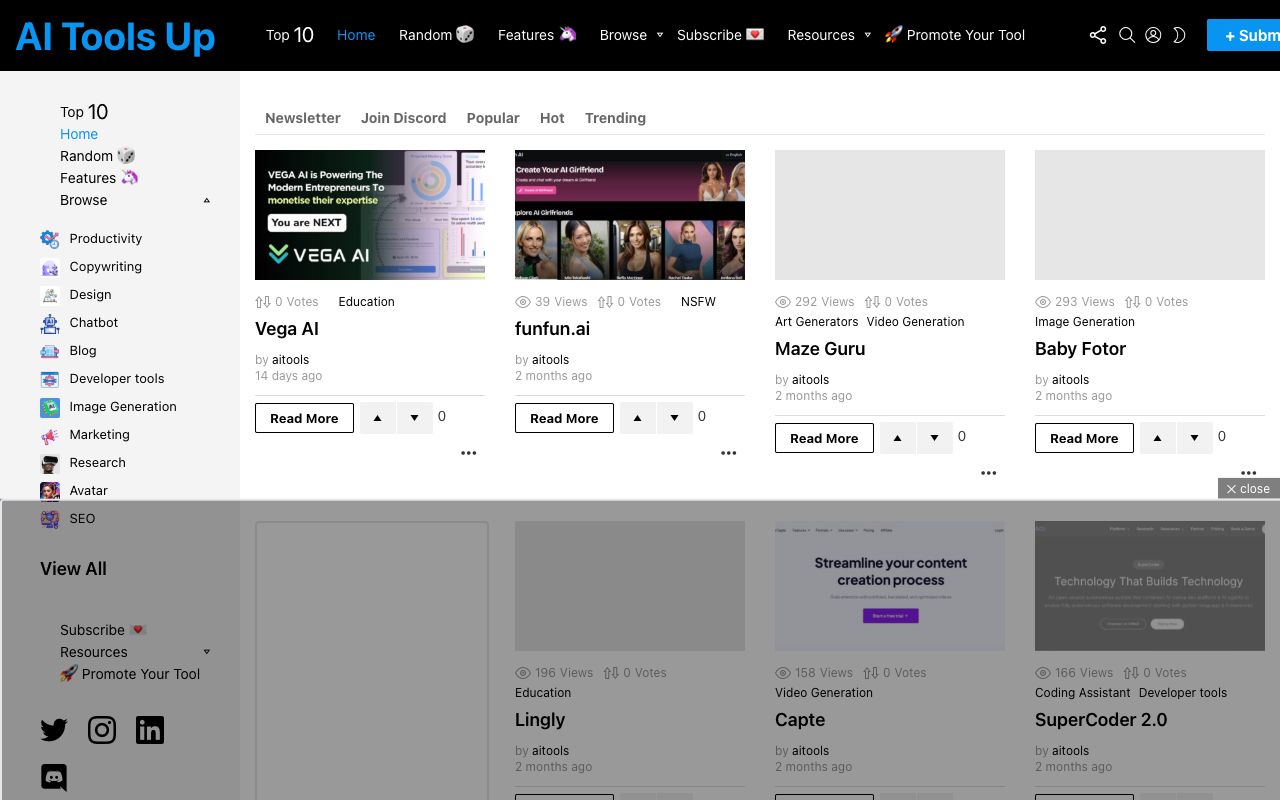This screenshot has width=1280, height=800.
Task: Go to Top 10 in top navigation
Action: coord(290,35)
